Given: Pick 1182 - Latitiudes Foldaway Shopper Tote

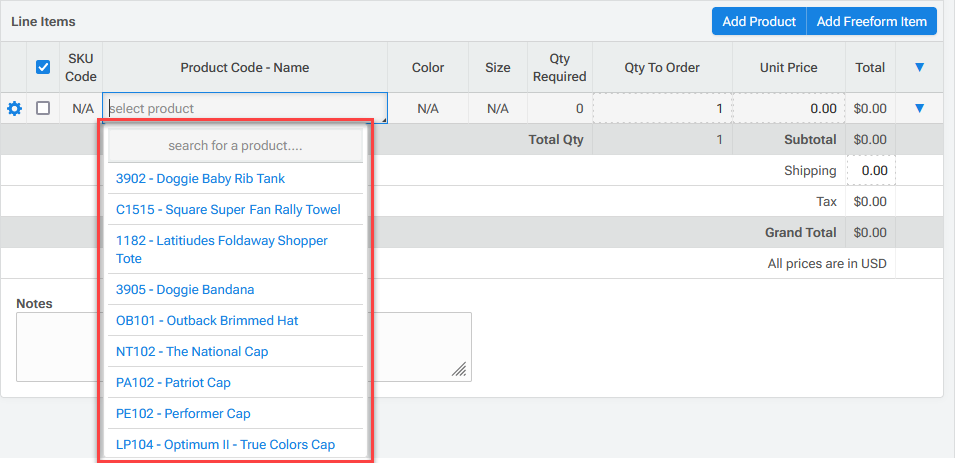Looking at the screenshot, I should click(x=222, y=249).
